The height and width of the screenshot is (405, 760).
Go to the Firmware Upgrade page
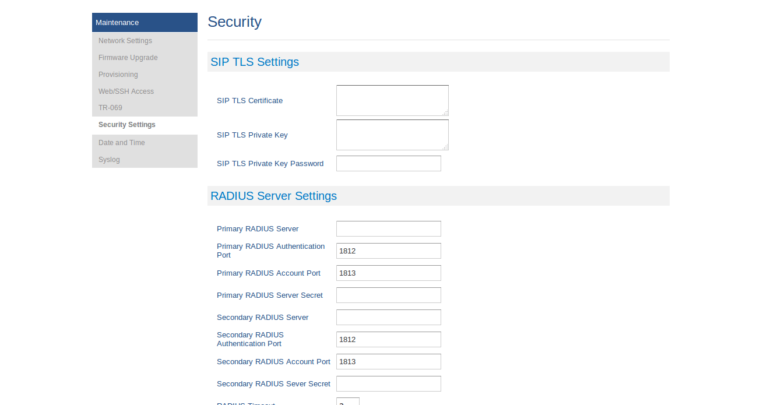pyautogui.click(x=127, y=58)
